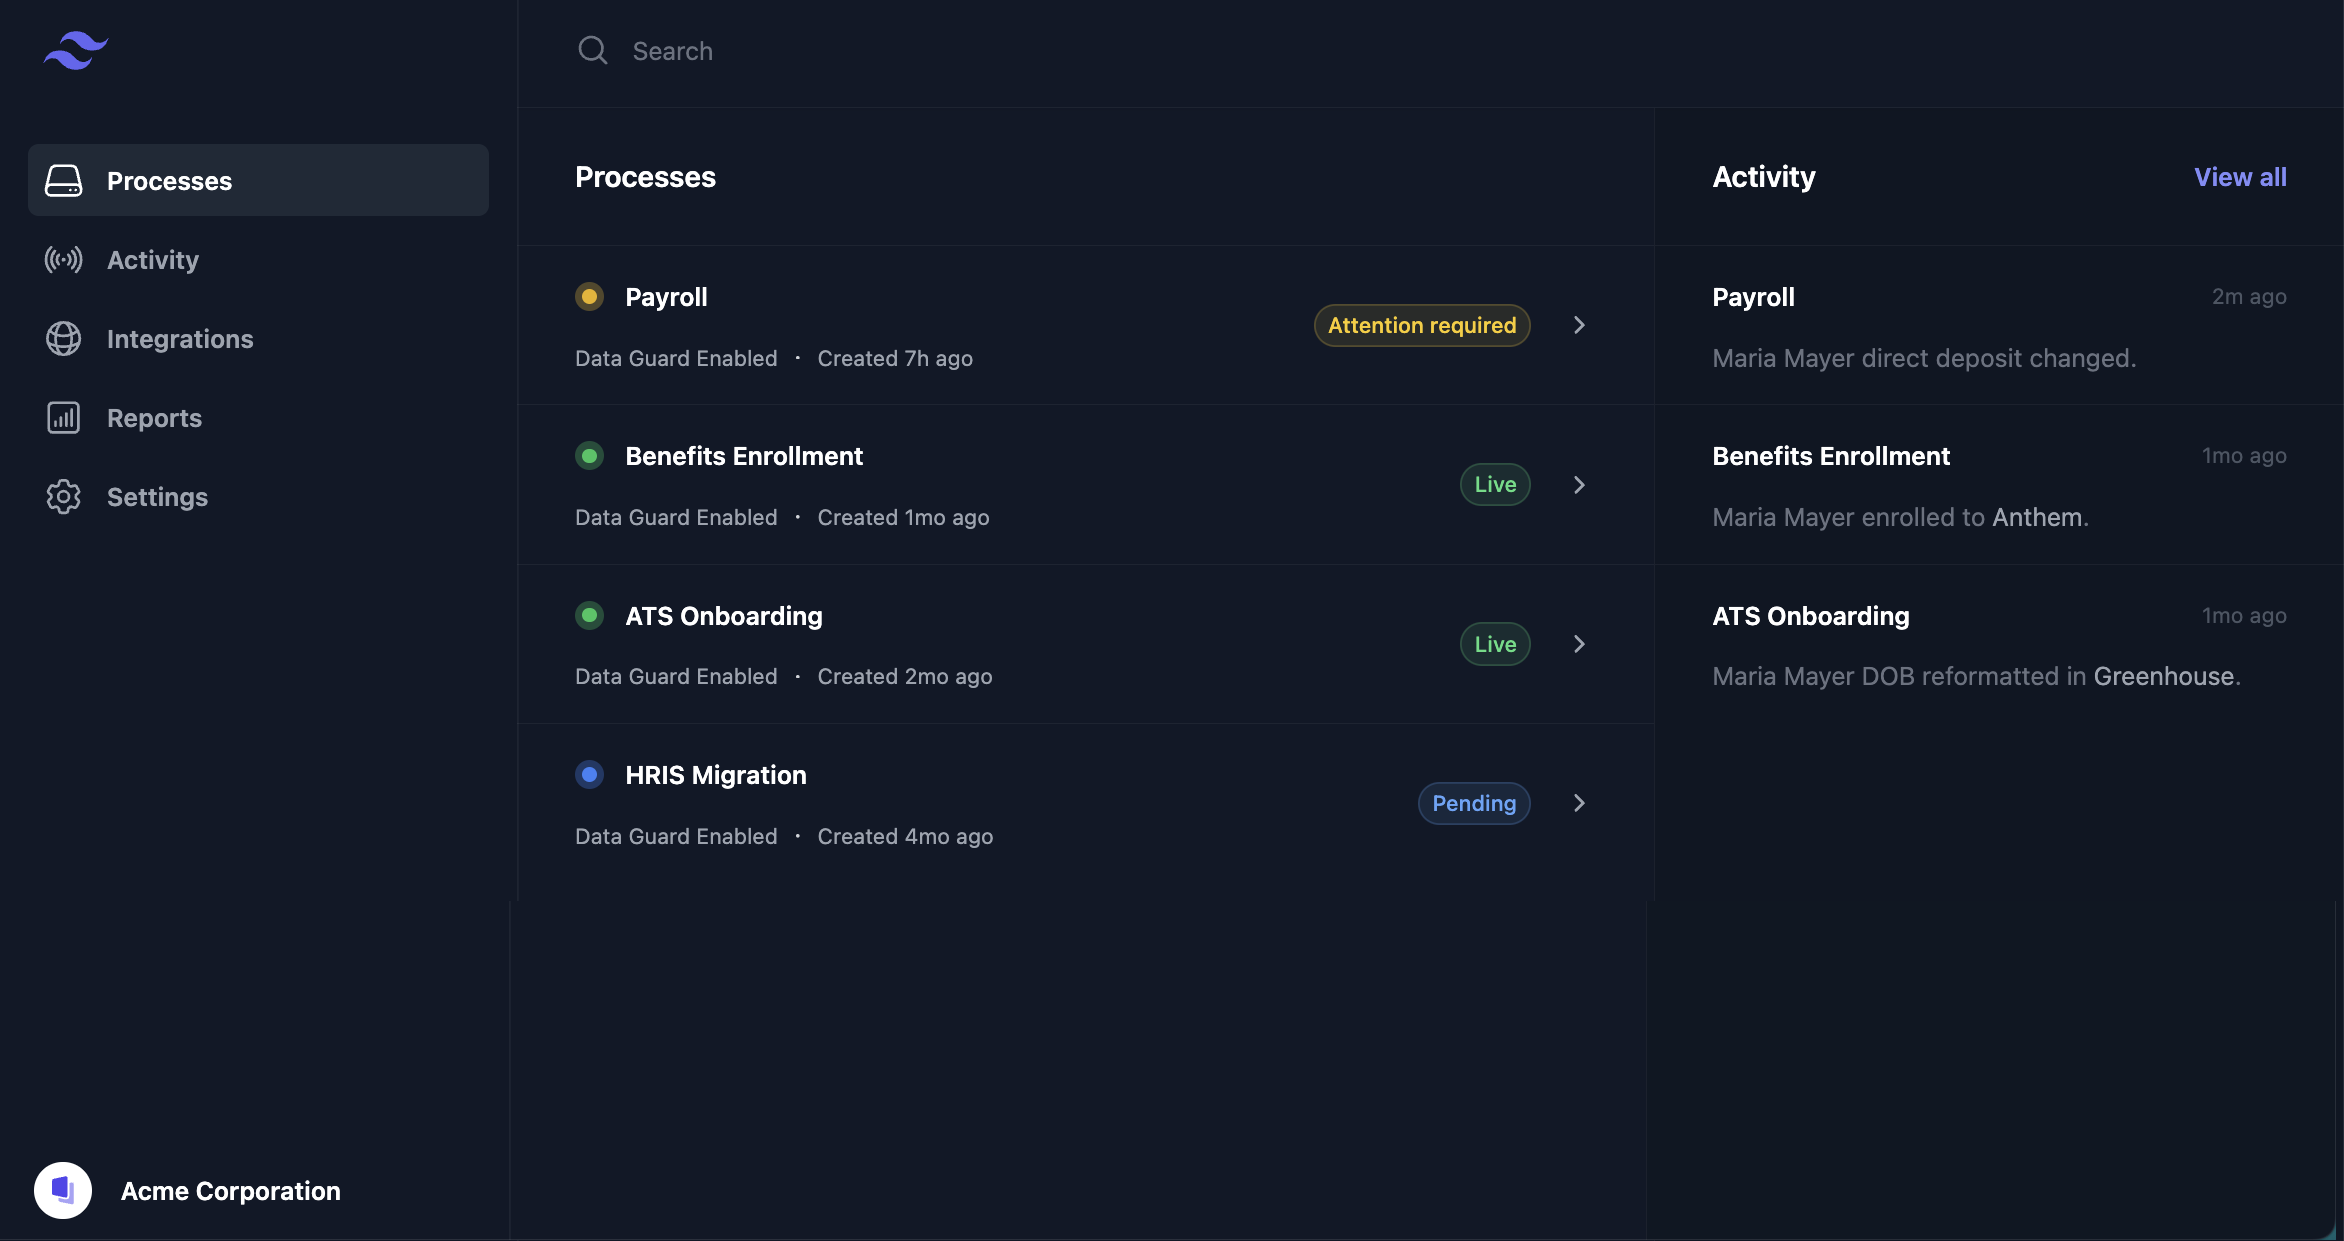The height and width of the screenshot is (1241, 2344).
Task: Click the Payroll activity entry
Action: pos(2000,325)
